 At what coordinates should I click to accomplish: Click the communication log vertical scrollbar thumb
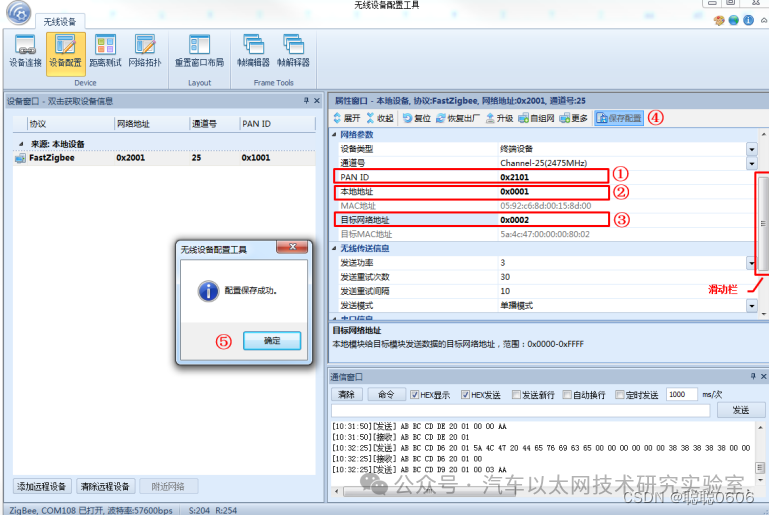point(760,467)
